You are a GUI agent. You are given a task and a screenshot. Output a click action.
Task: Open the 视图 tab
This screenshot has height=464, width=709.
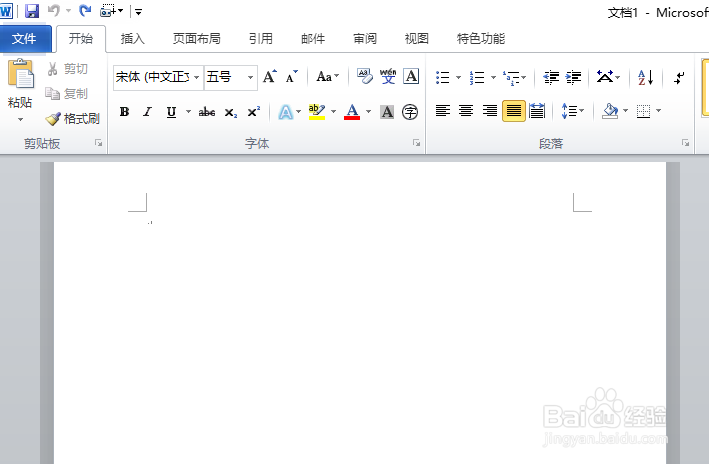pyautogui.click(x=416, y=39)
